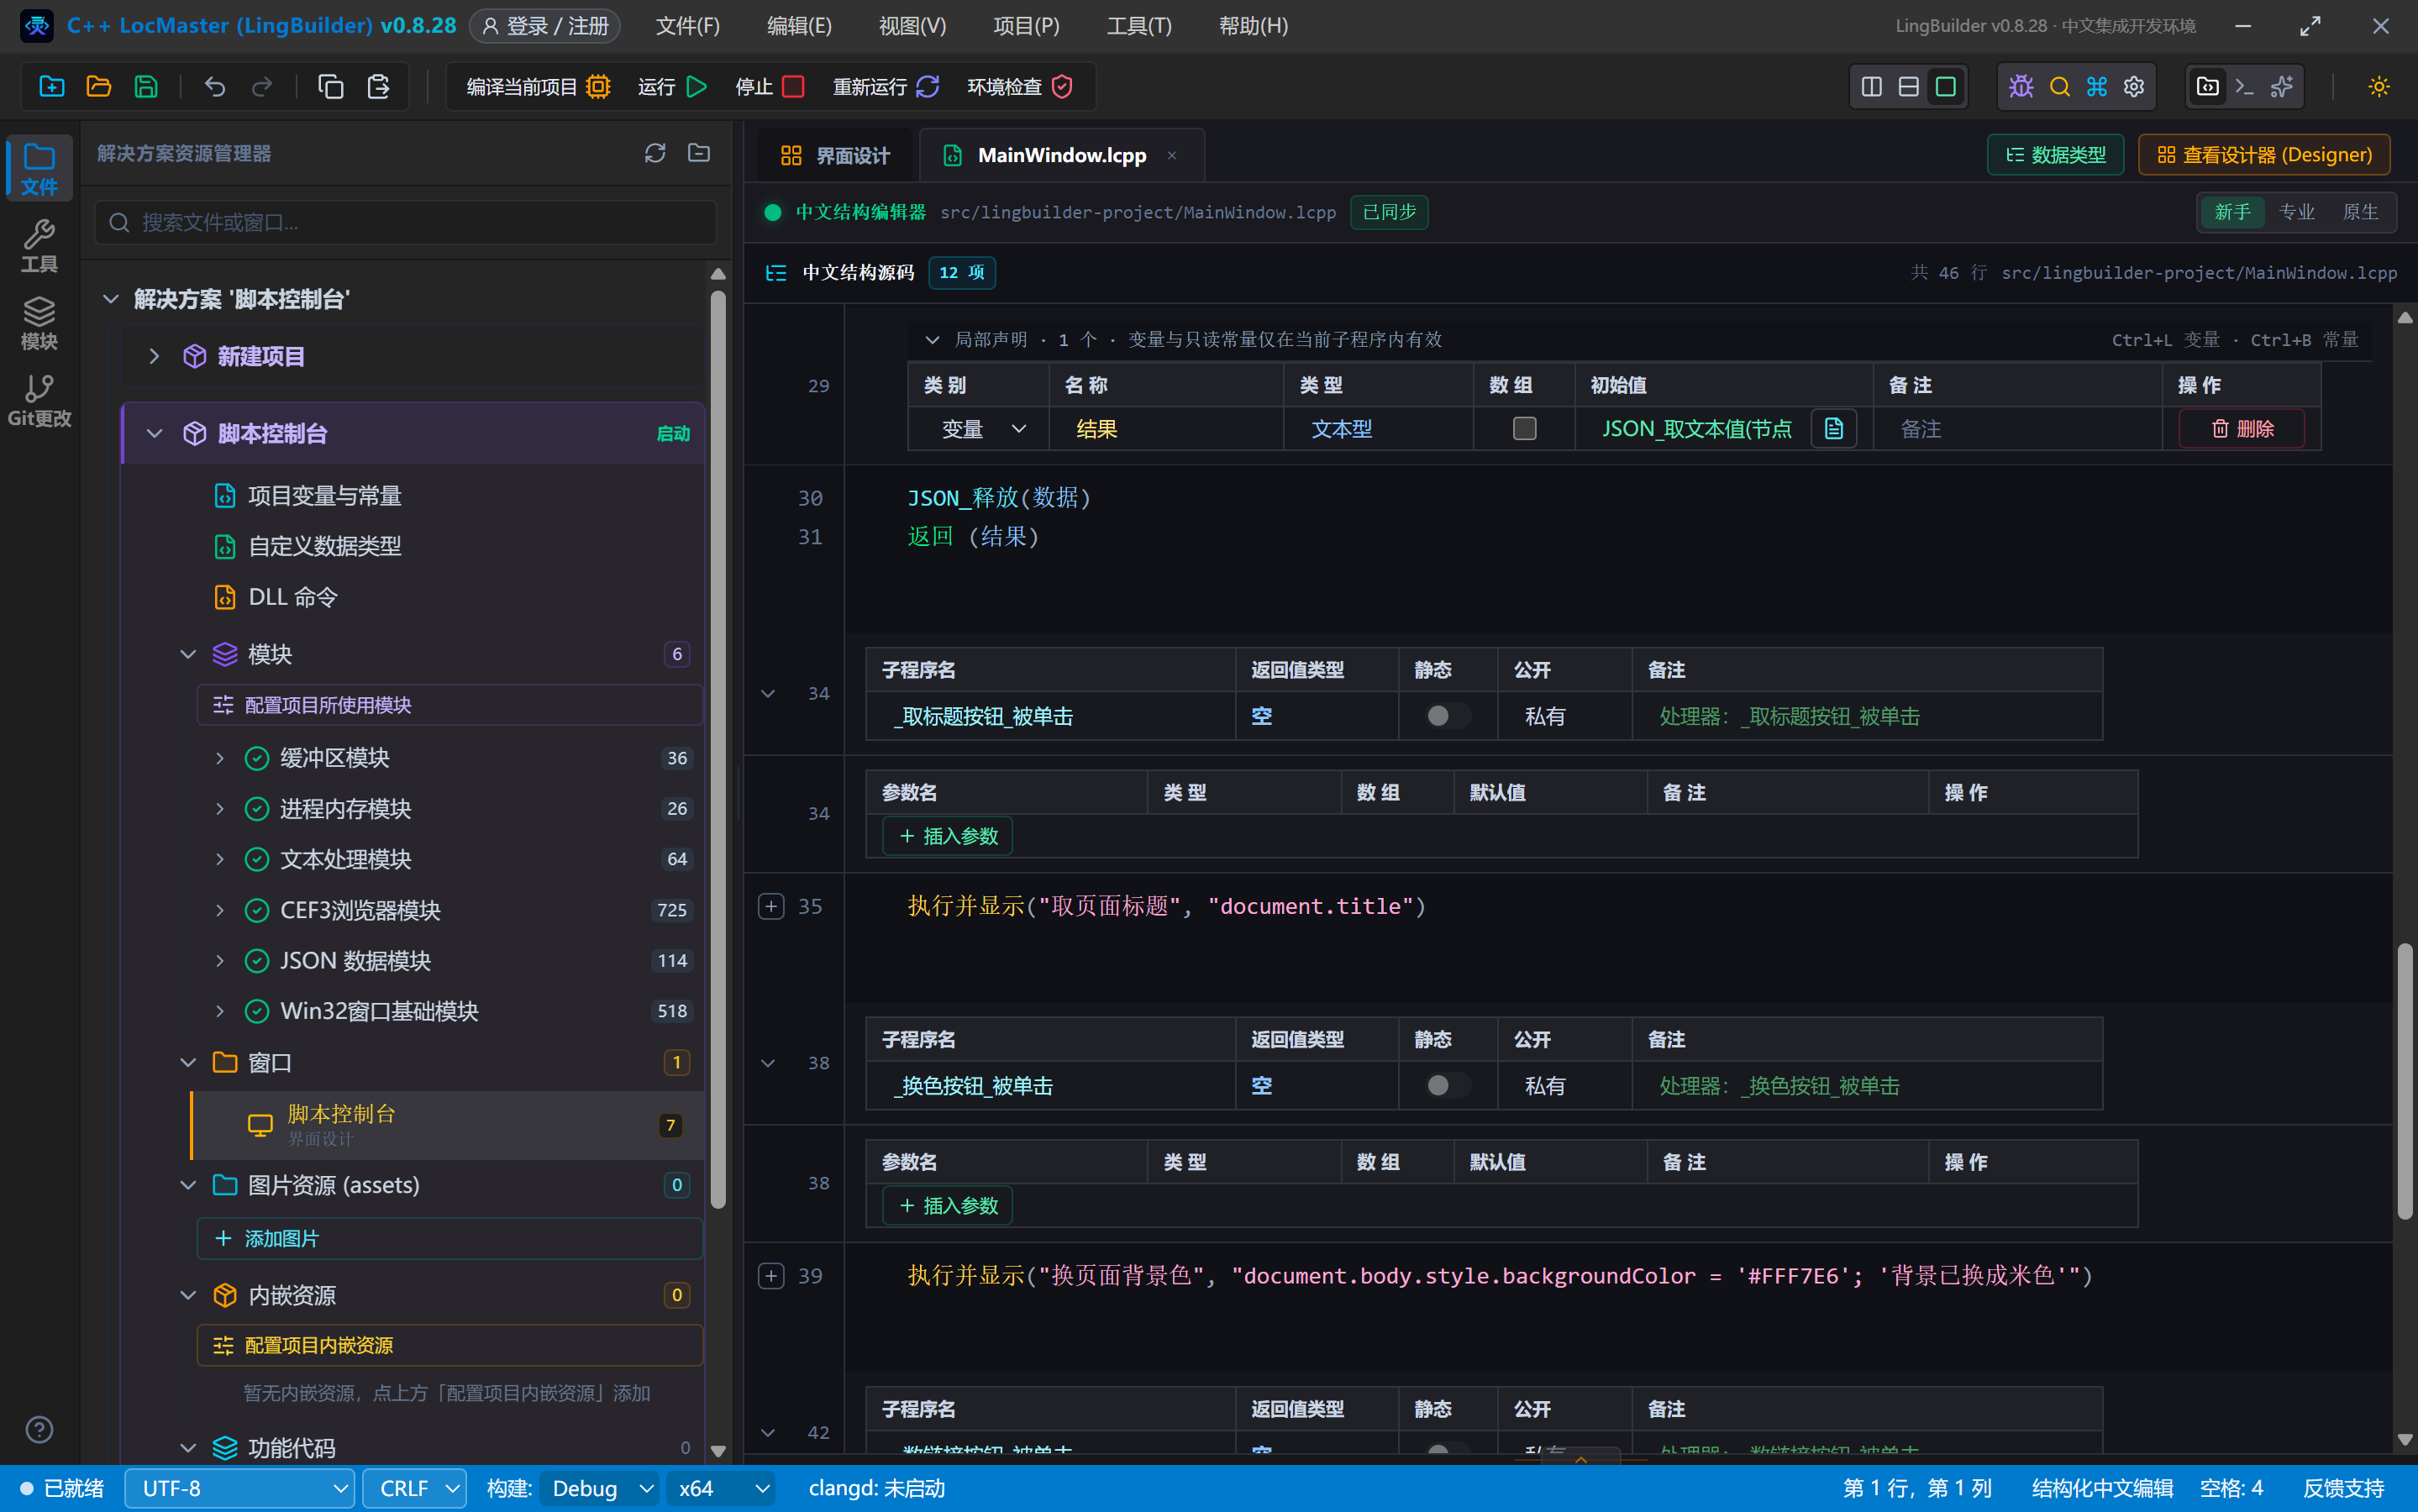Open the Git更改 sidebar panel
2418x1512 pixels.
[39, 401]
